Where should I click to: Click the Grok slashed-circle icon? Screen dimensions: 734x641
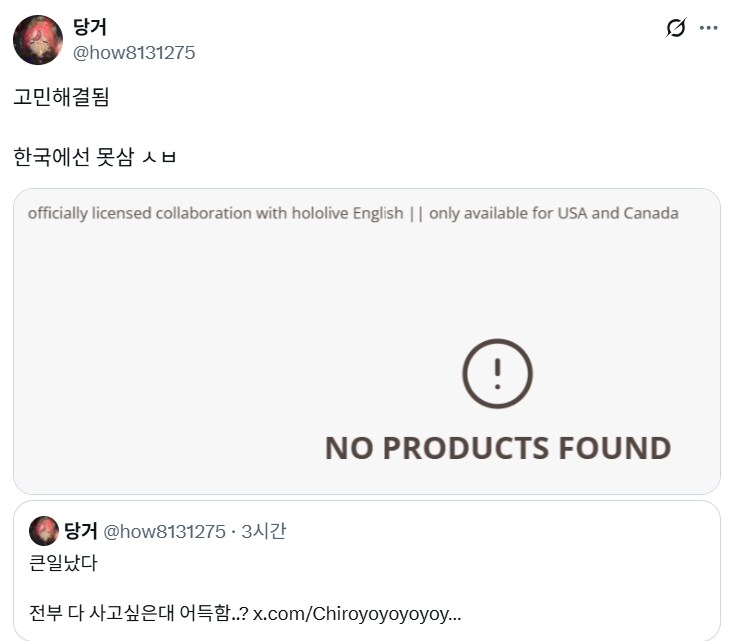tap(676, 28)
